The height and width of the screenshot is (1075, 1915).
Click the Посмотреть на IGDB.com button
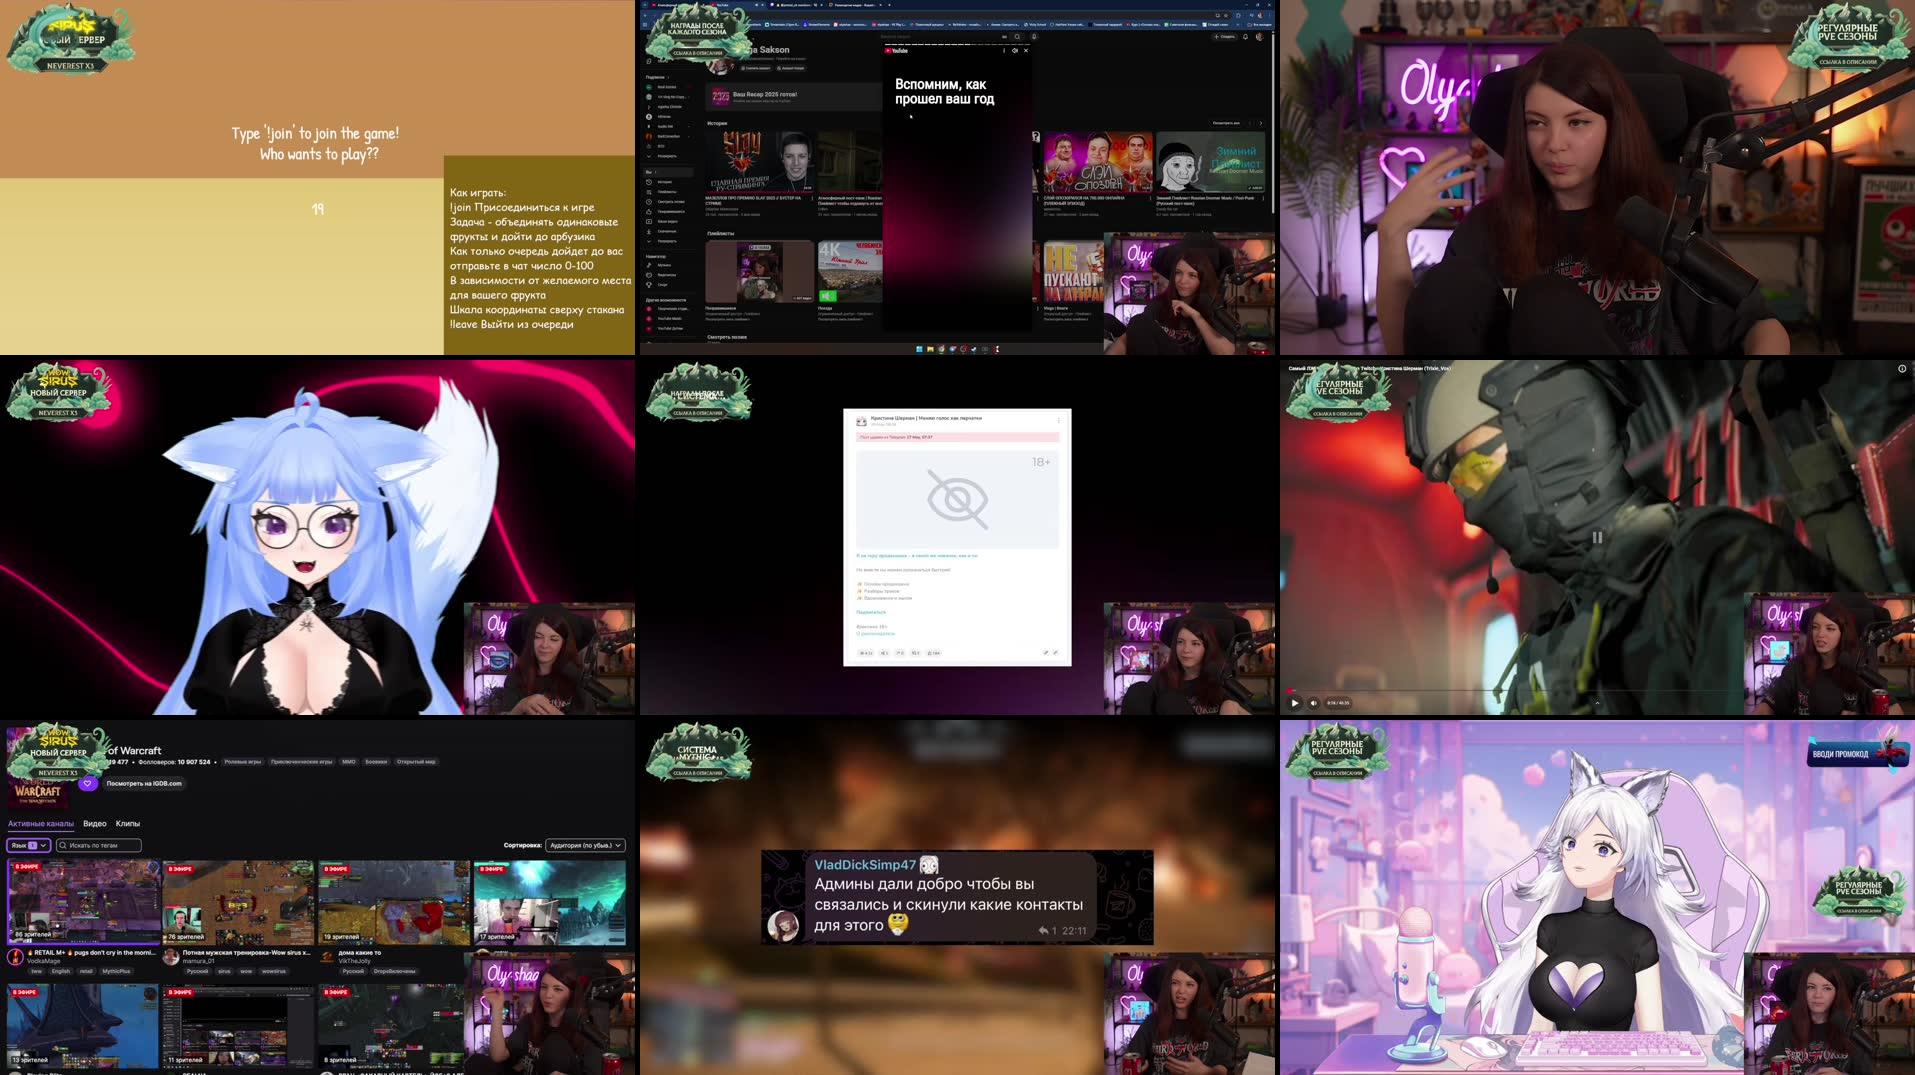143,783
